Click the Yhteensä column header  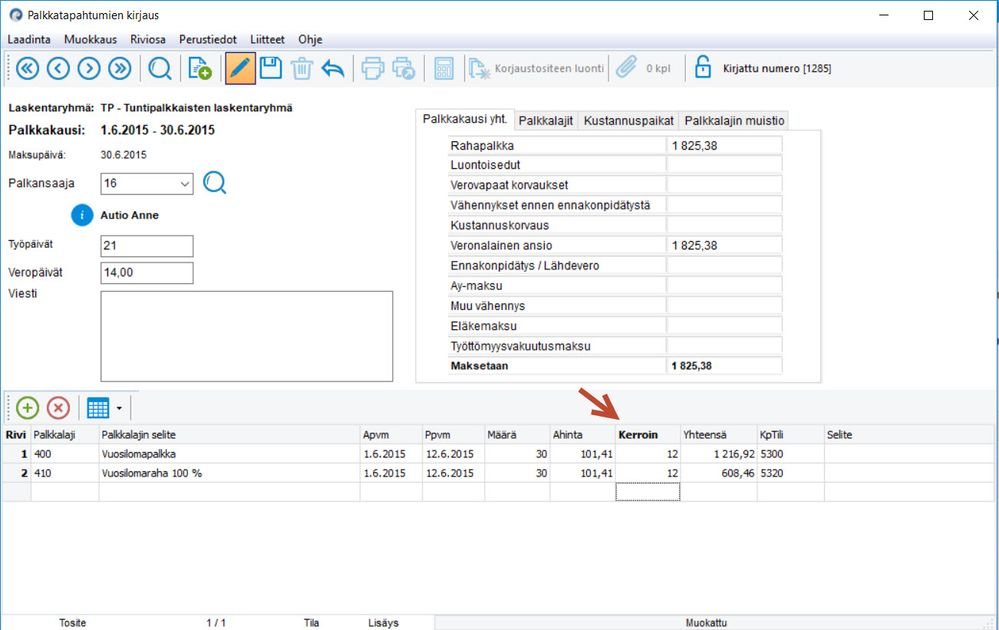tap(719, 434)
